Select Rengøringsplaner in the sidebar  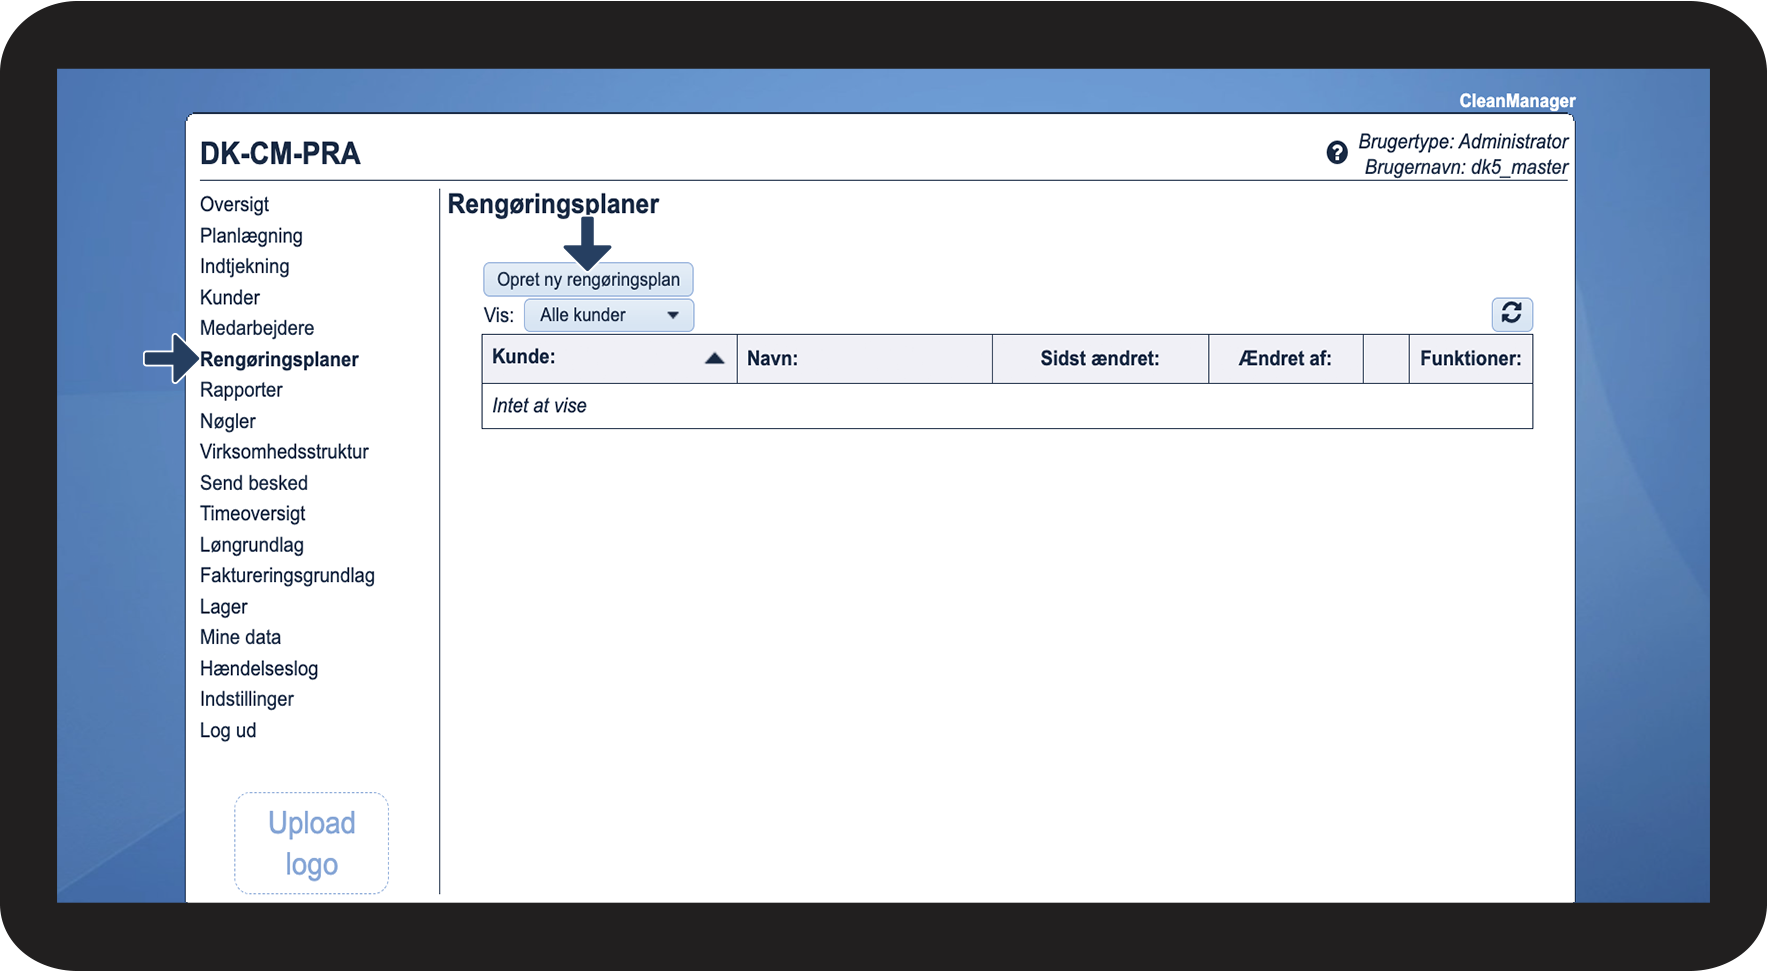279,360
